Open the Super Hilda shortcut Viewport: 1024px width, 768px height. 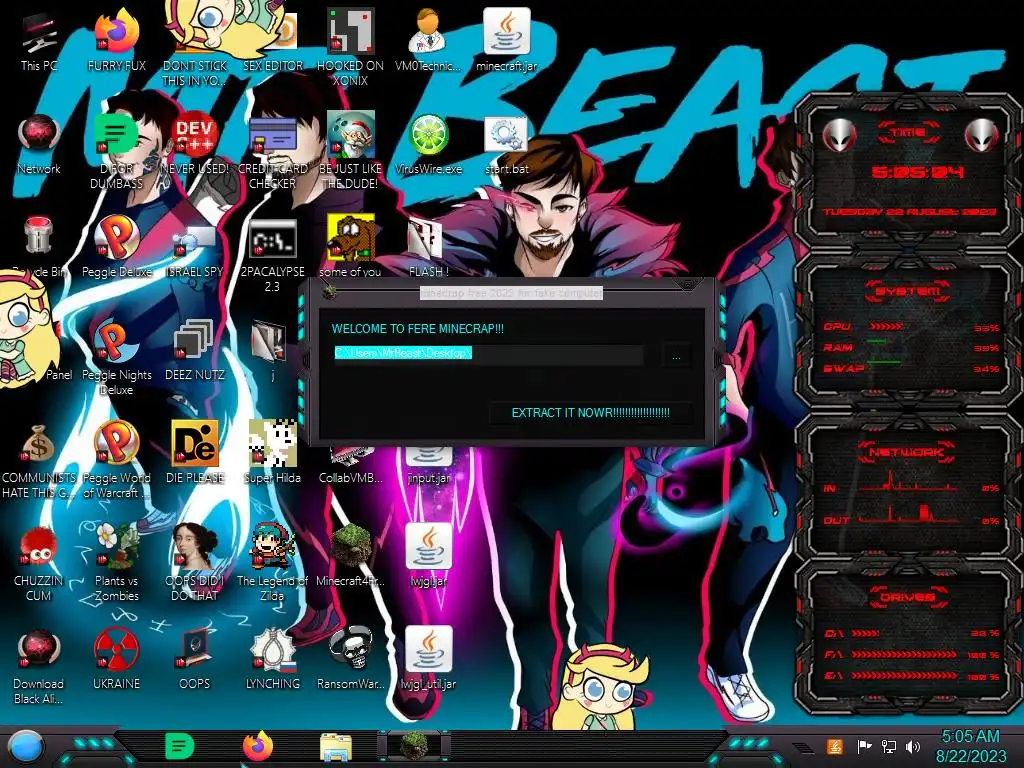pyautogui.click(x=272, y=451)
